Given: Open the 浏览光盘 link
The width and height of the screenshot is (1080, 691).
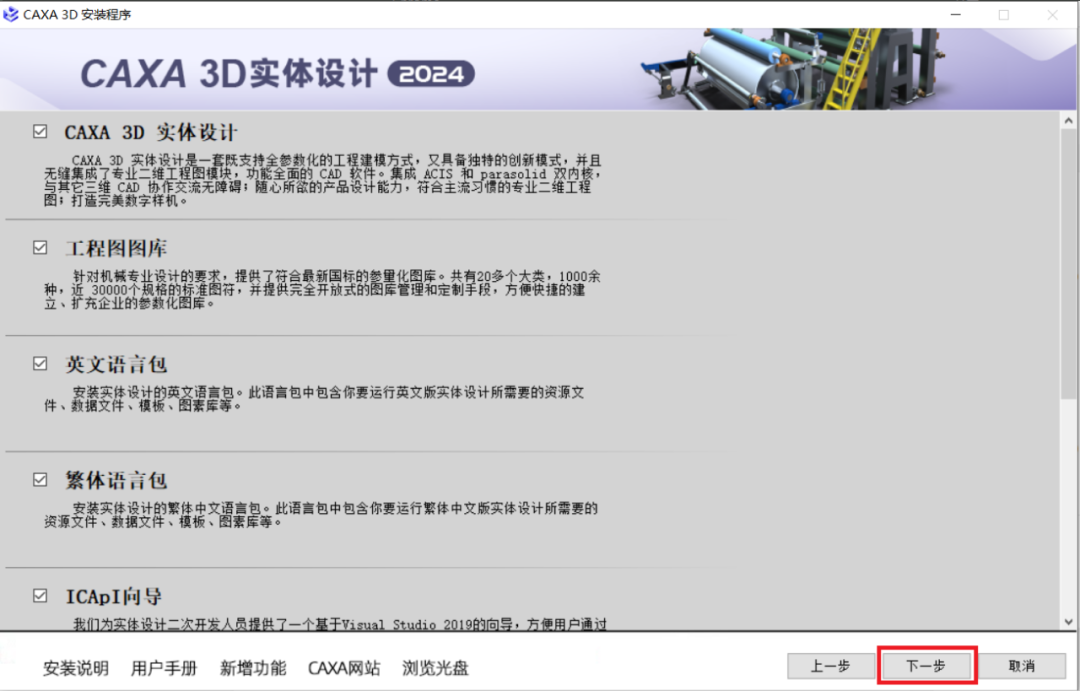Looking at the screenshot, I should [435, 668].
